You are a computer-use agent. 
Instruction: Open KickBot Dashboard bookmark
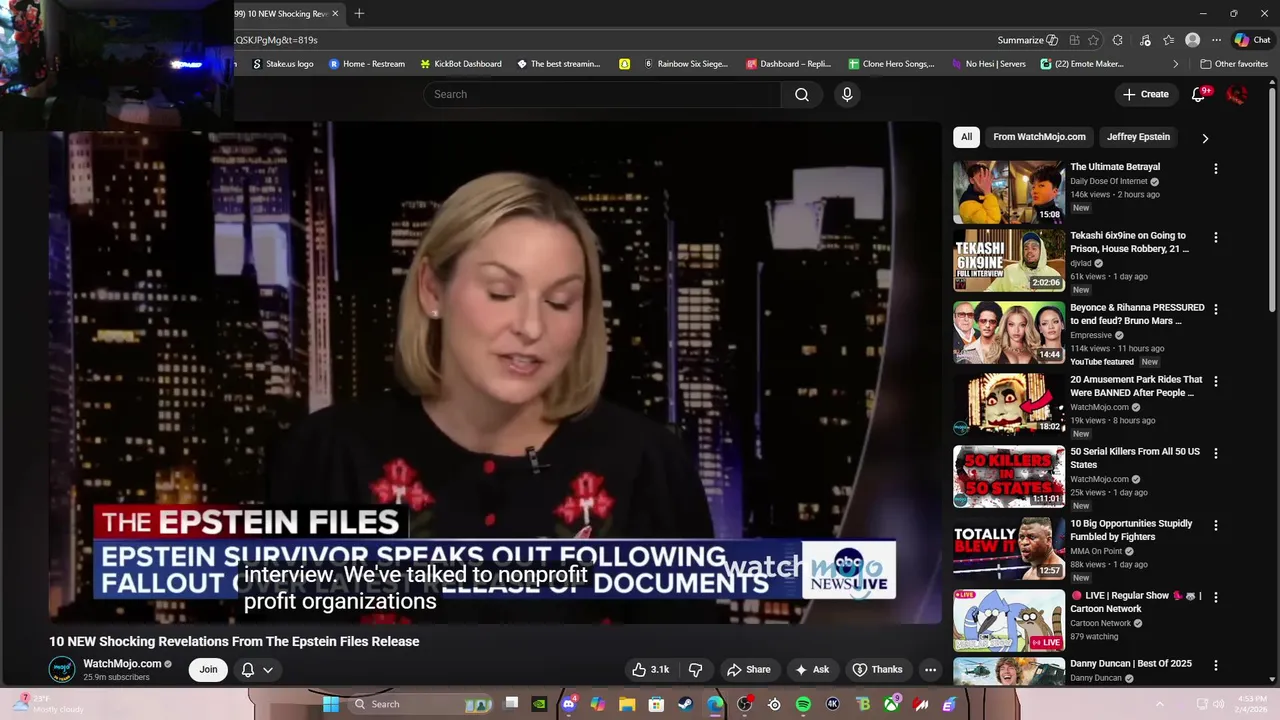(x=461, y=64)
